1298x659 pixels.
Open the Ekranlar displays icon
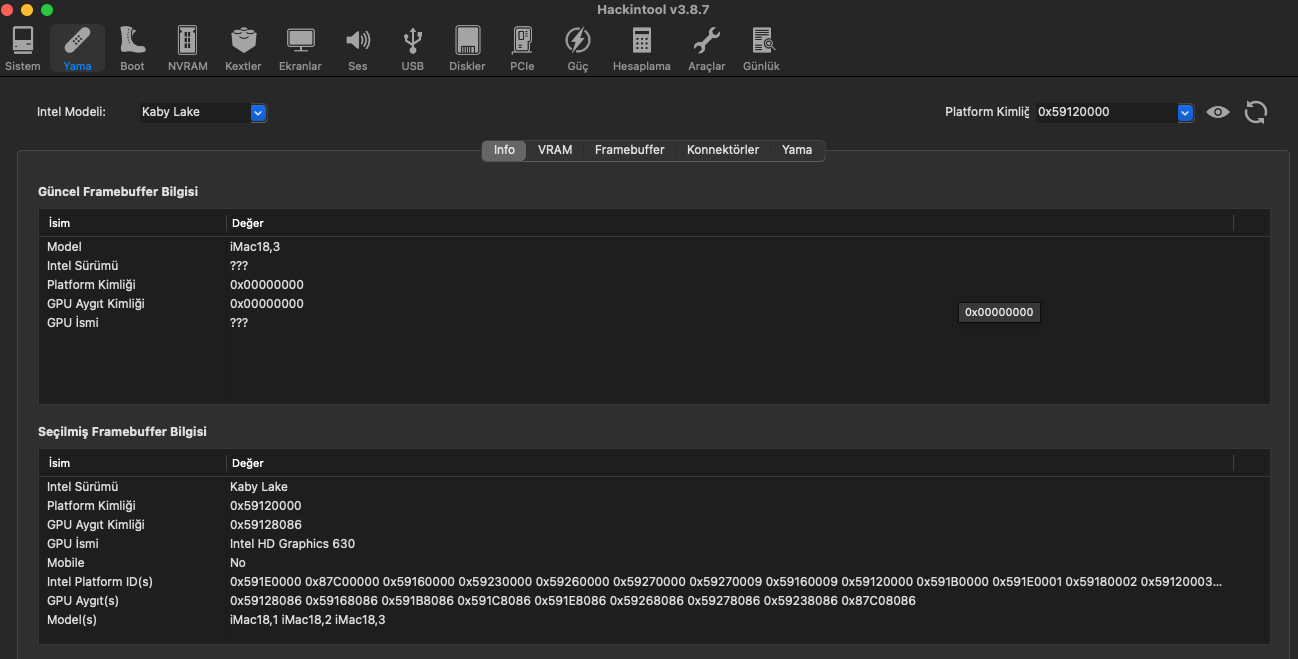(x=300, y=49)
